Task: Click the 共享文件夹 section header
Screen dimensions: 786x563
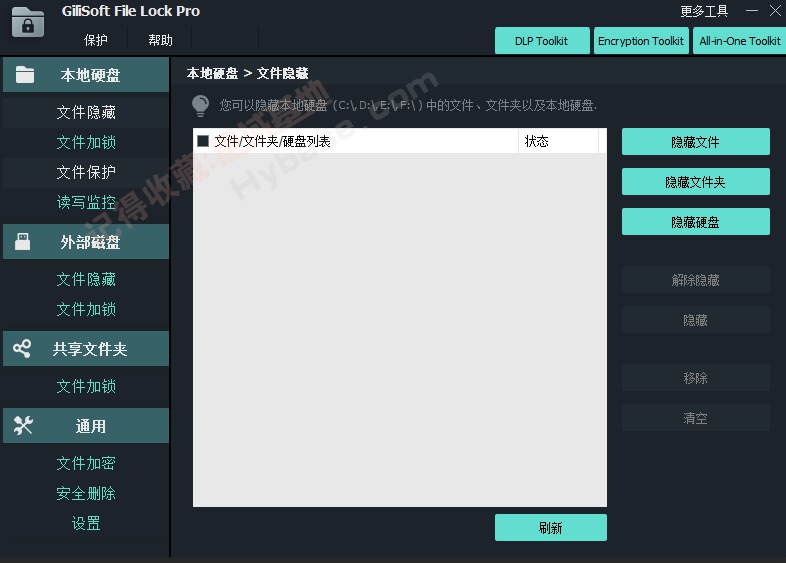Action: [x=86, y=348]
